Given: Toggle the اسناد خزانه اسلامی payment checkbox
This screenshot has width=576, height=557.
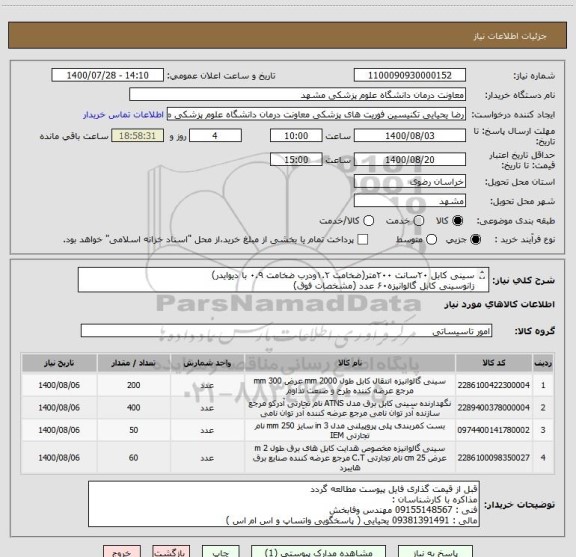Looking at the screenshot, I should [x=363, y=240].
